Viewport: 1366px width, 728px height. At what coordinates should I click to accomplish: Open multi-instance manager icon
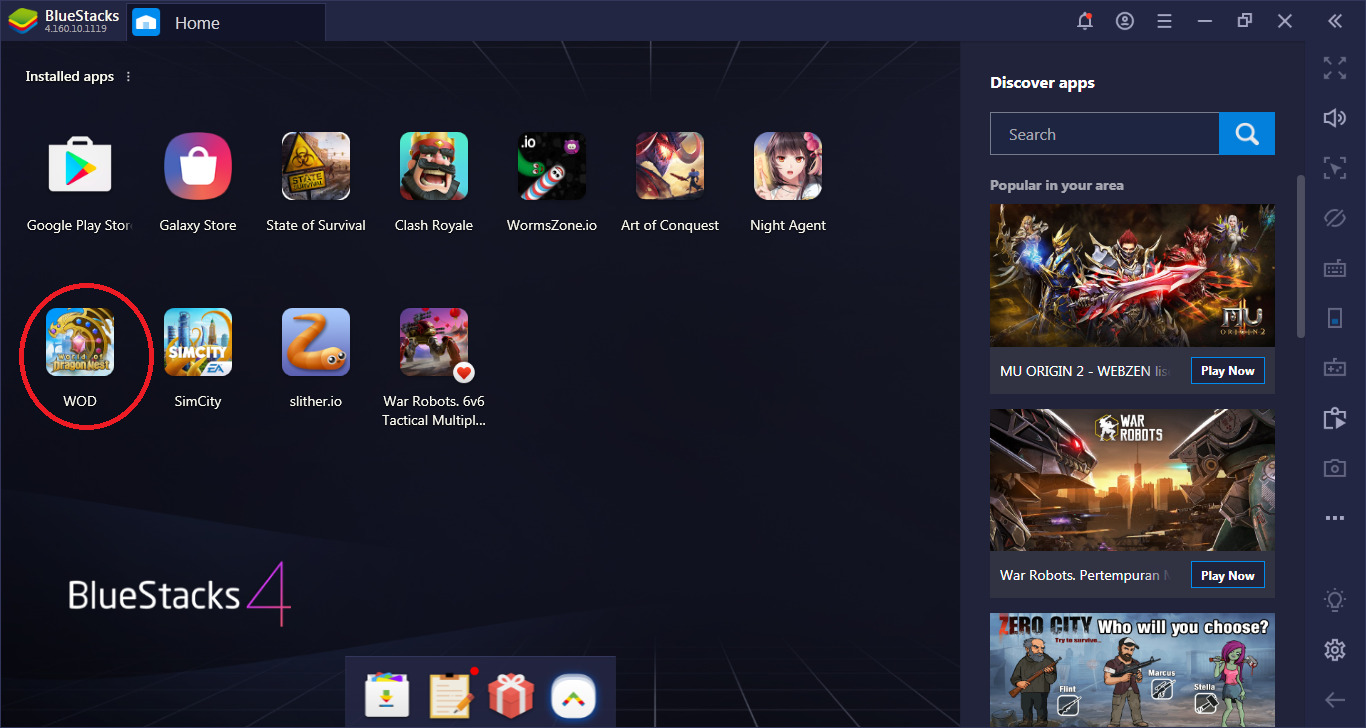[x=1335, y=418]
